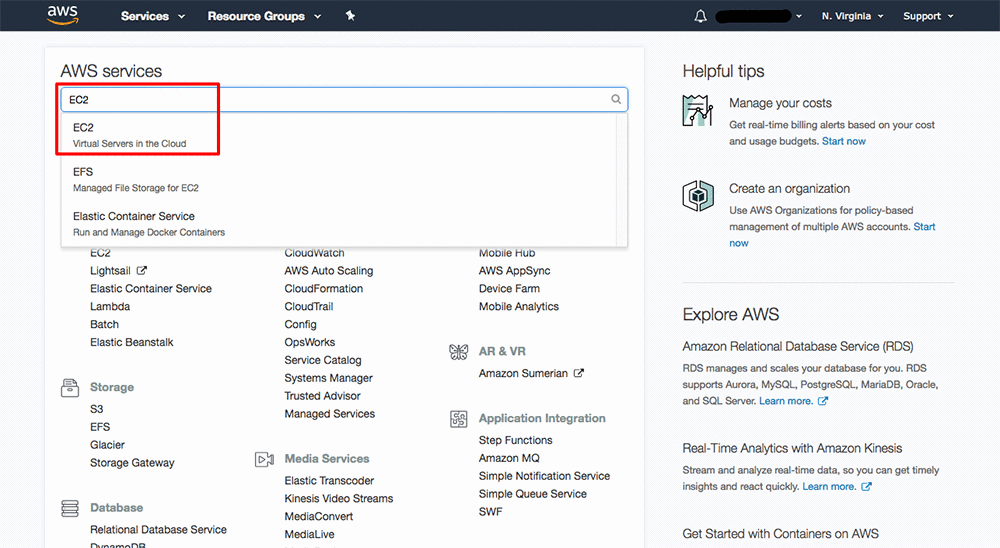
Task: Open S3 storage service
Action: click(96, 409)
